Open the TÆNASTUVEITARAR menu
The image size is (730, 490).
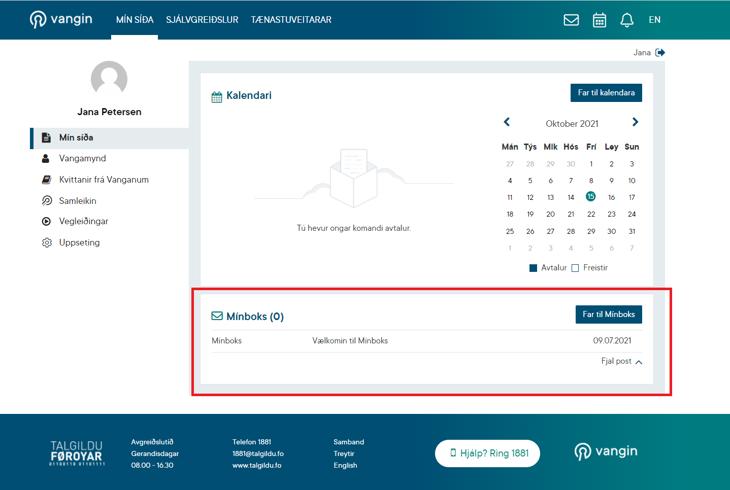pyautogui.click(x=291, y=20)
